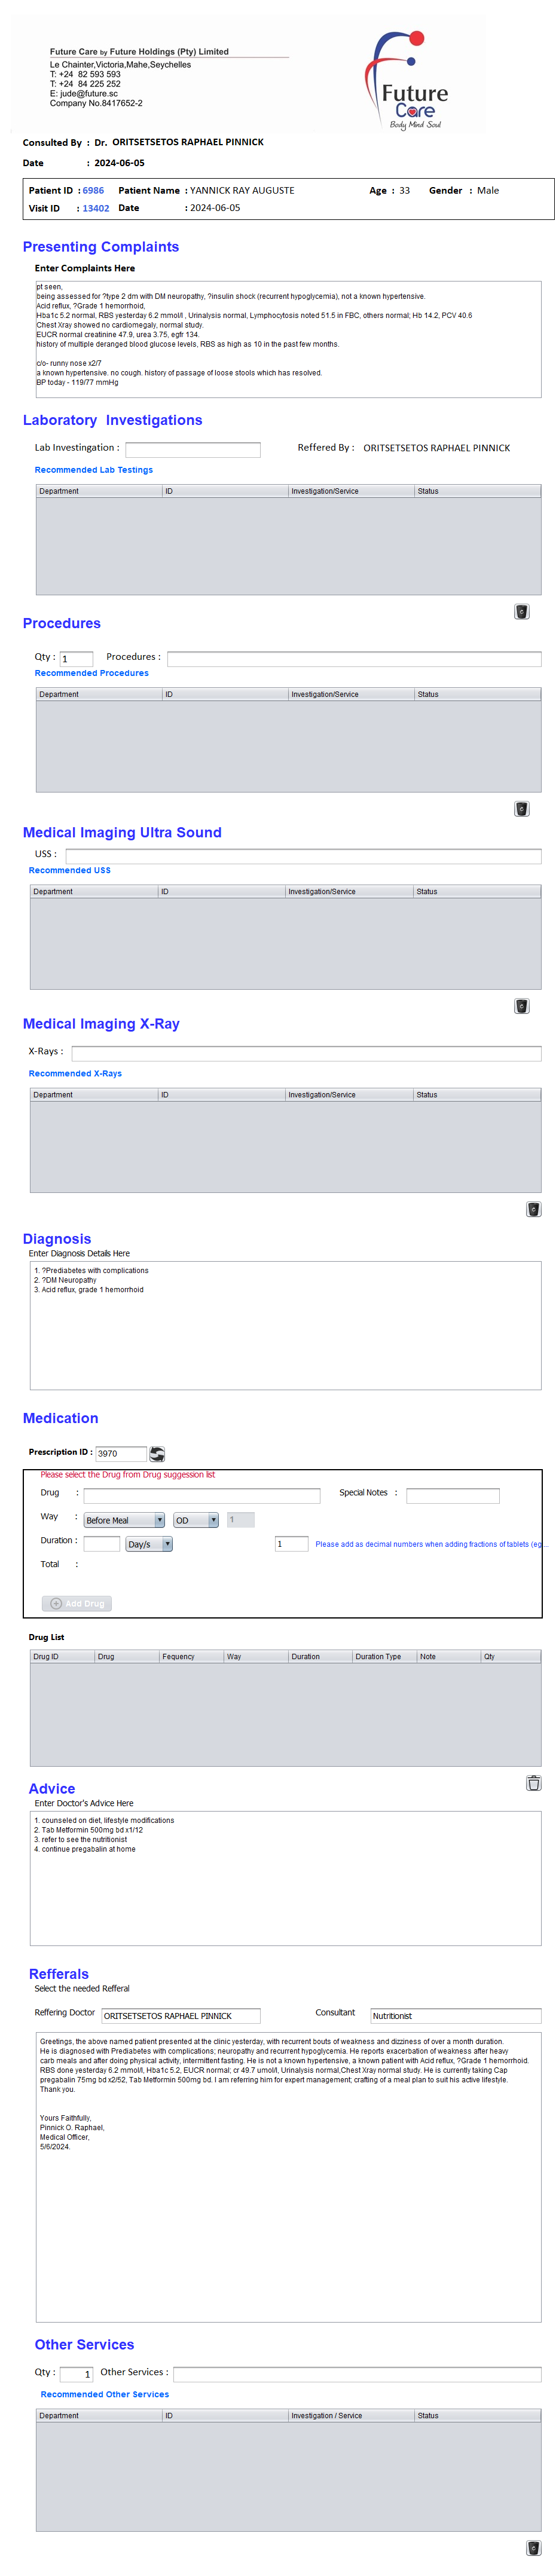Click trash icon under Ultra Sound table

(521, 1005)
